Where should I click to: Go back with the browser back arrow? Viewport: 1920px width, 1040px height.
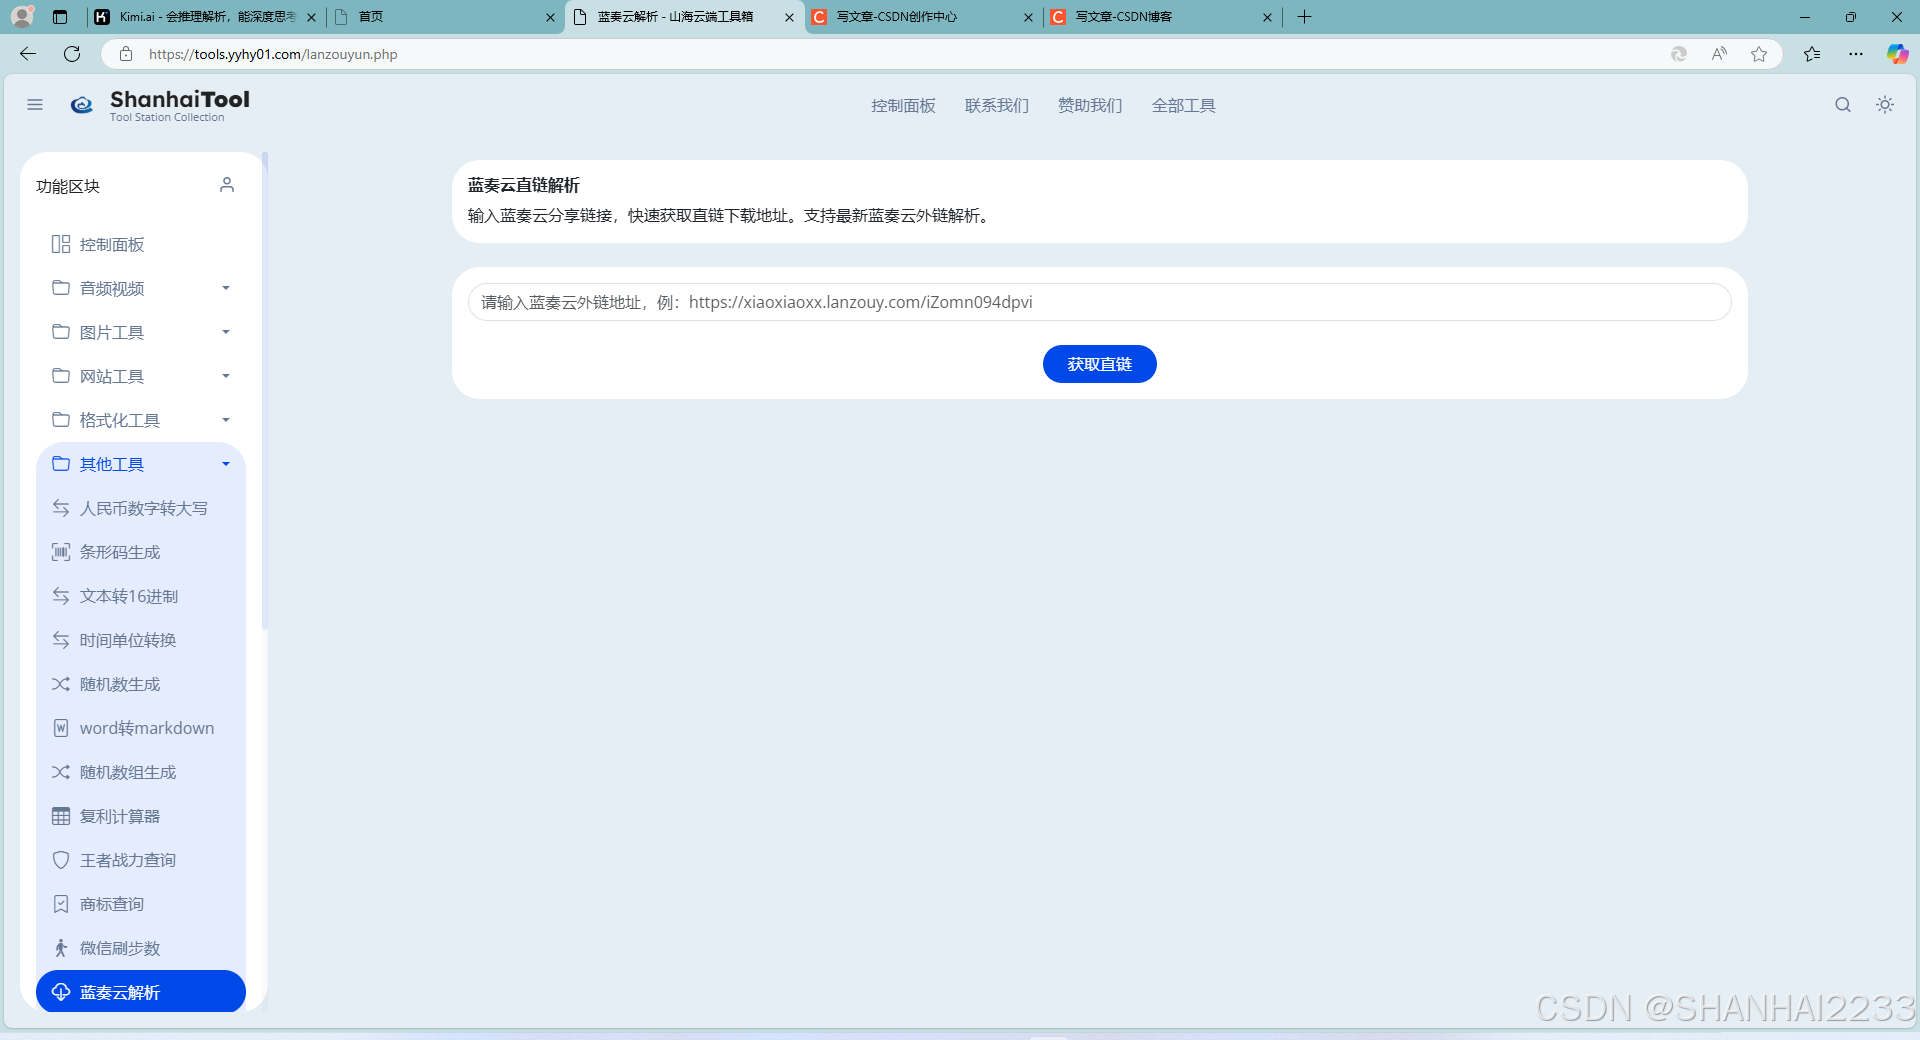[x=28, y=54]
